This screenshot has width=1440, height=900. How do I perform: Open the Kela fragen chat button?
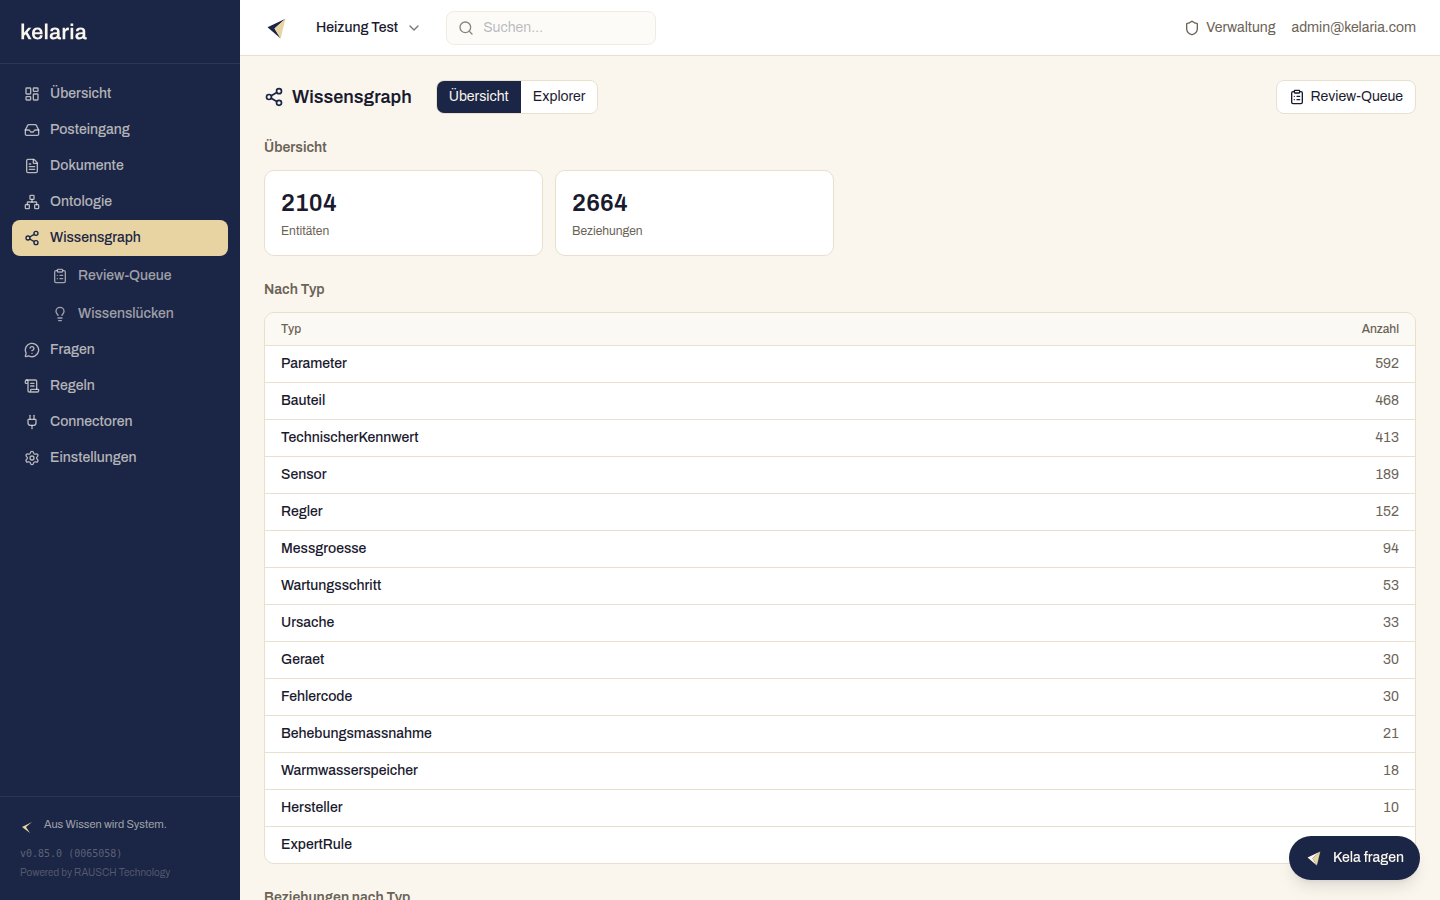[x=1354, y=858]
